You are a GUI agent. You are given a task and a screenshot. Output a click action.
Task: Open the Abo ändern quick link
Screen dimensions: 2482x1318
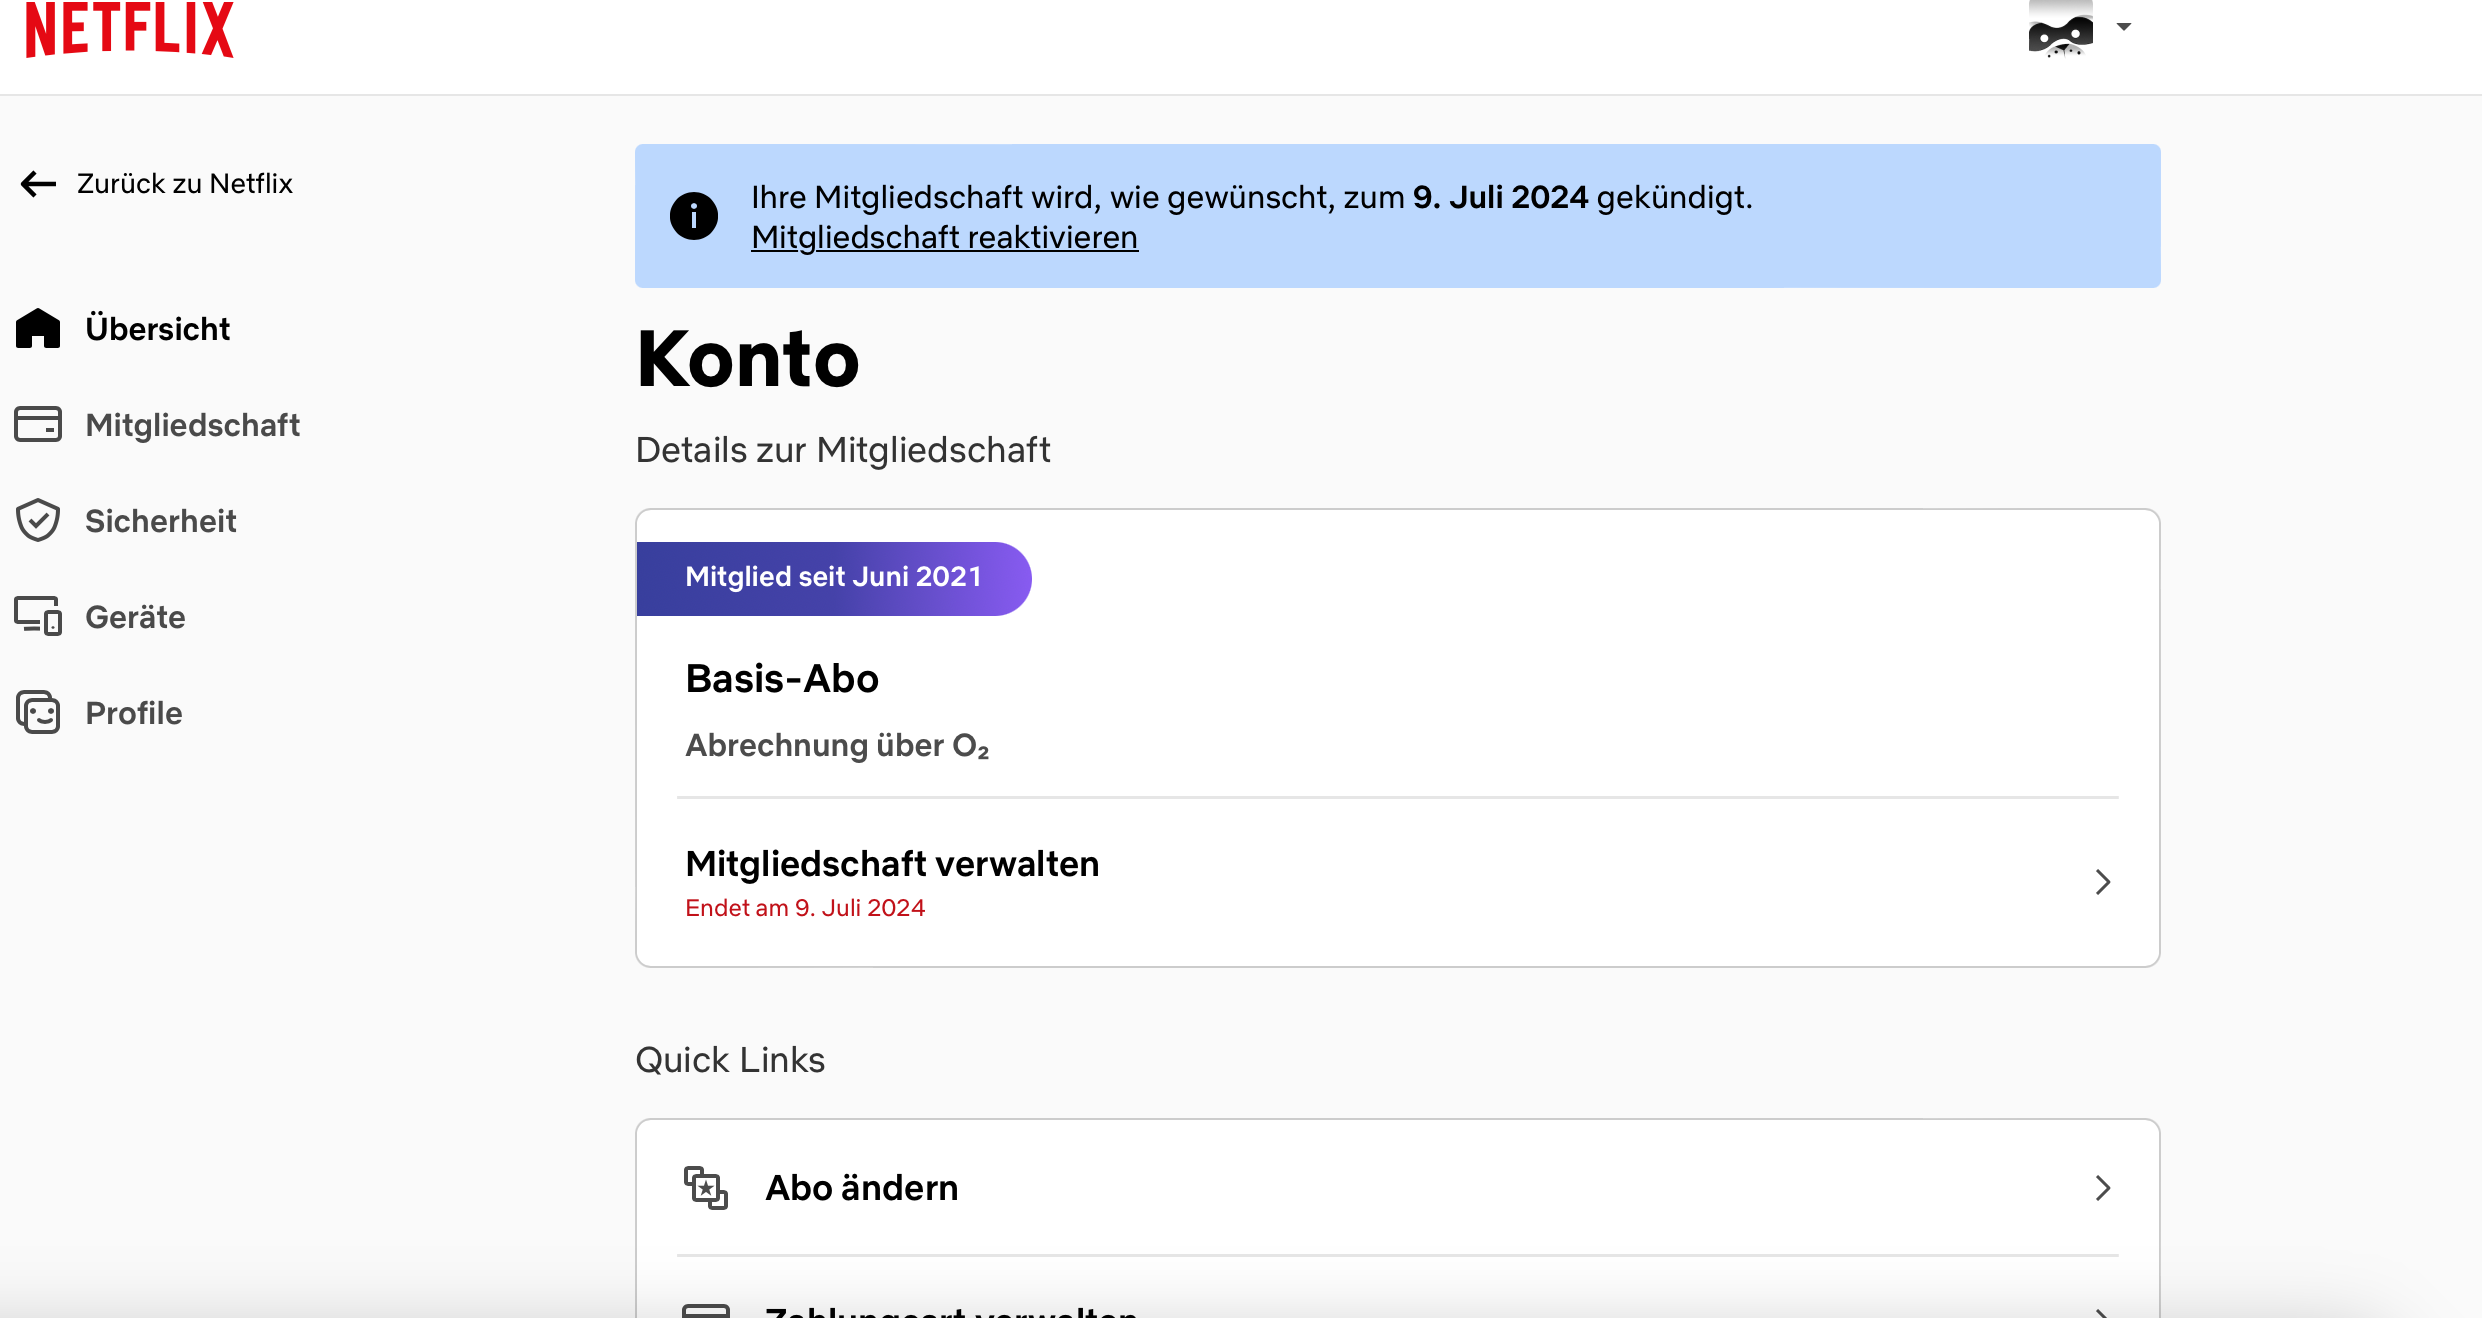(x=1398, y=1188)
